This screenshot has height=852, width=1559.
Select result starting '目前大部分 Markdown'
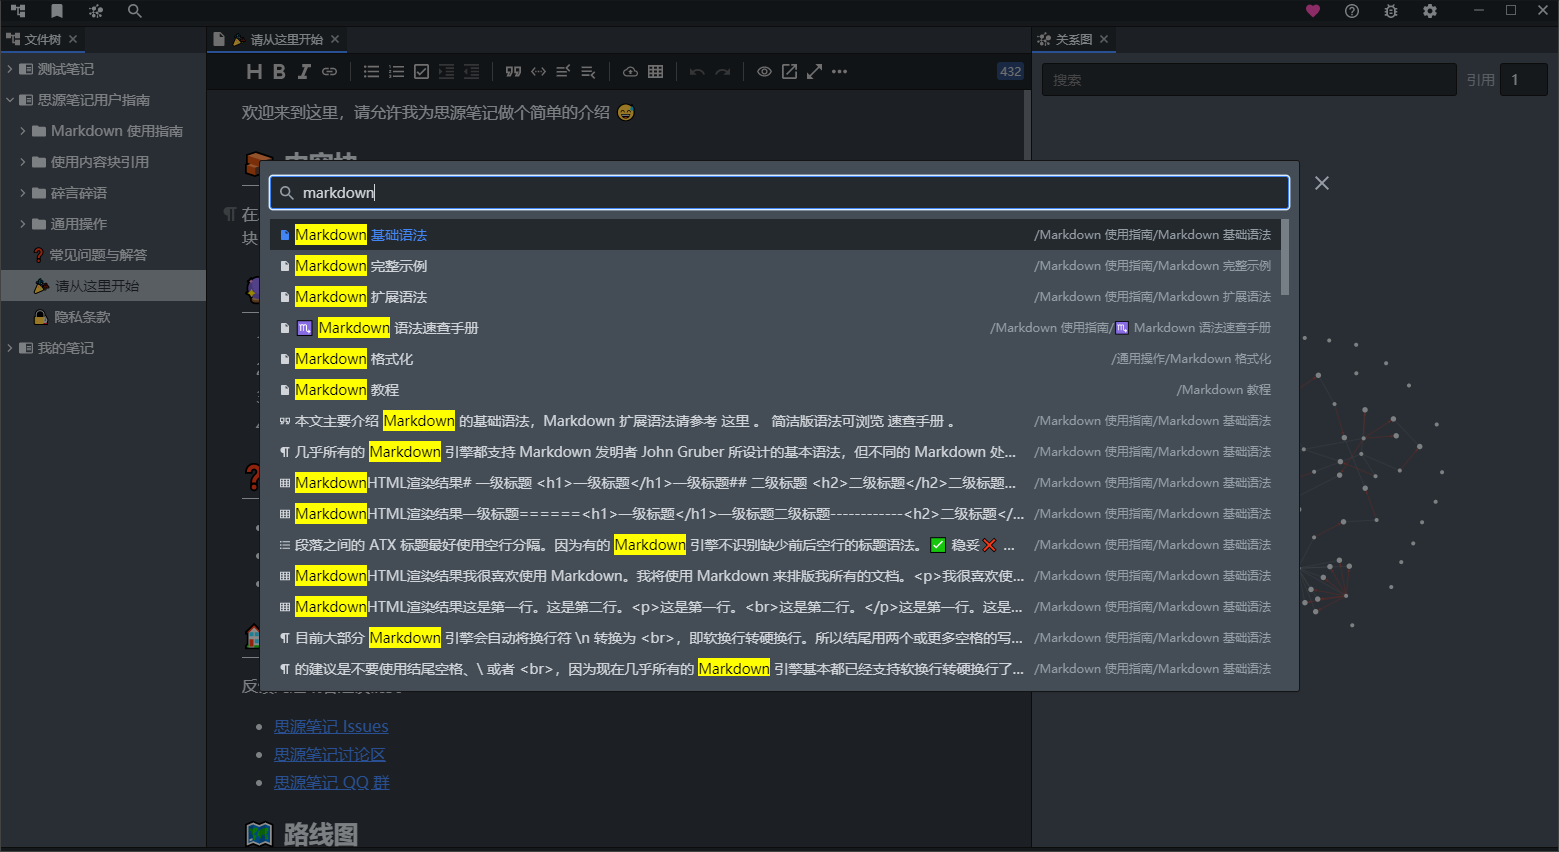(775, 638)
